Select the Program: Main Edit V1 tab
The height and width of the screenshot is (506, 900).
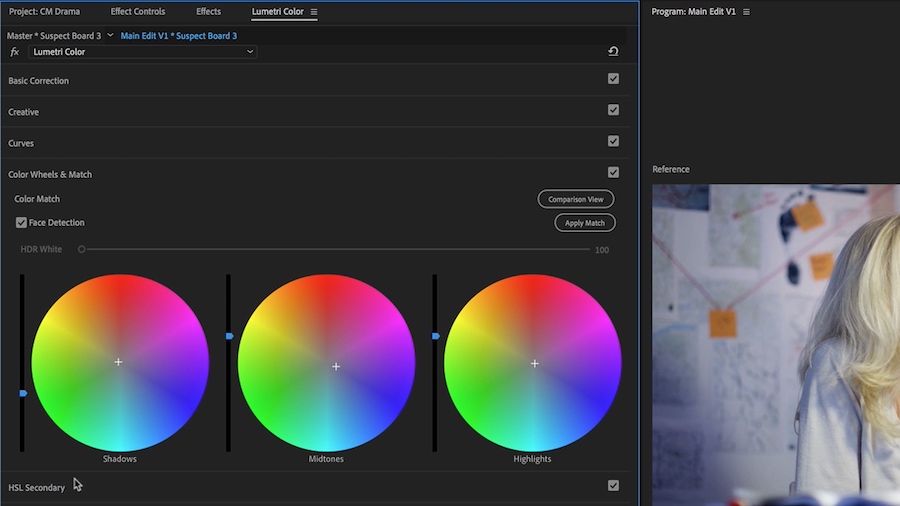[693, 11]
